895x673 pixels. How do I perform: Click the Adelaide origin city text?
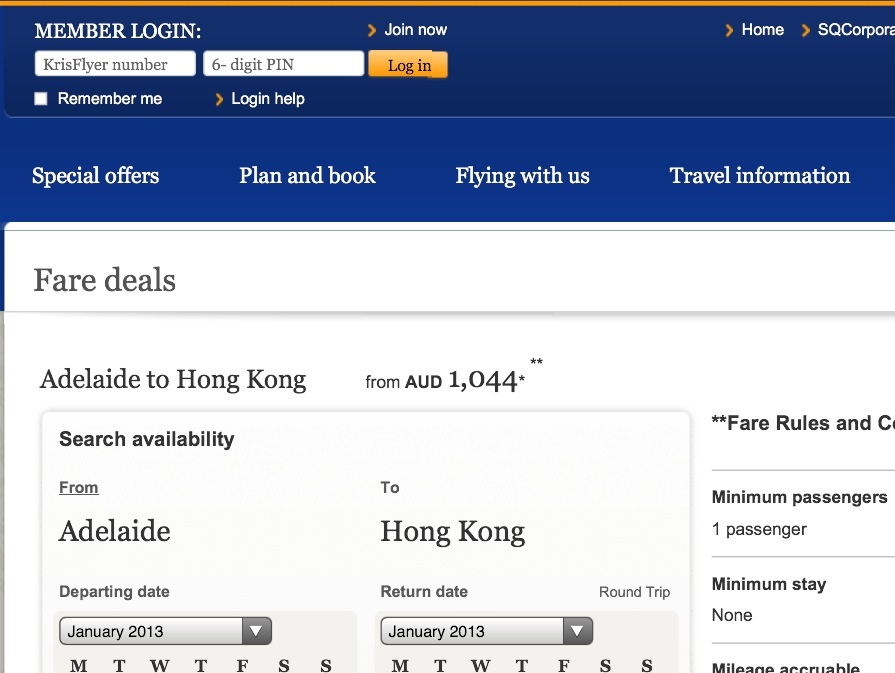(114, 531)
